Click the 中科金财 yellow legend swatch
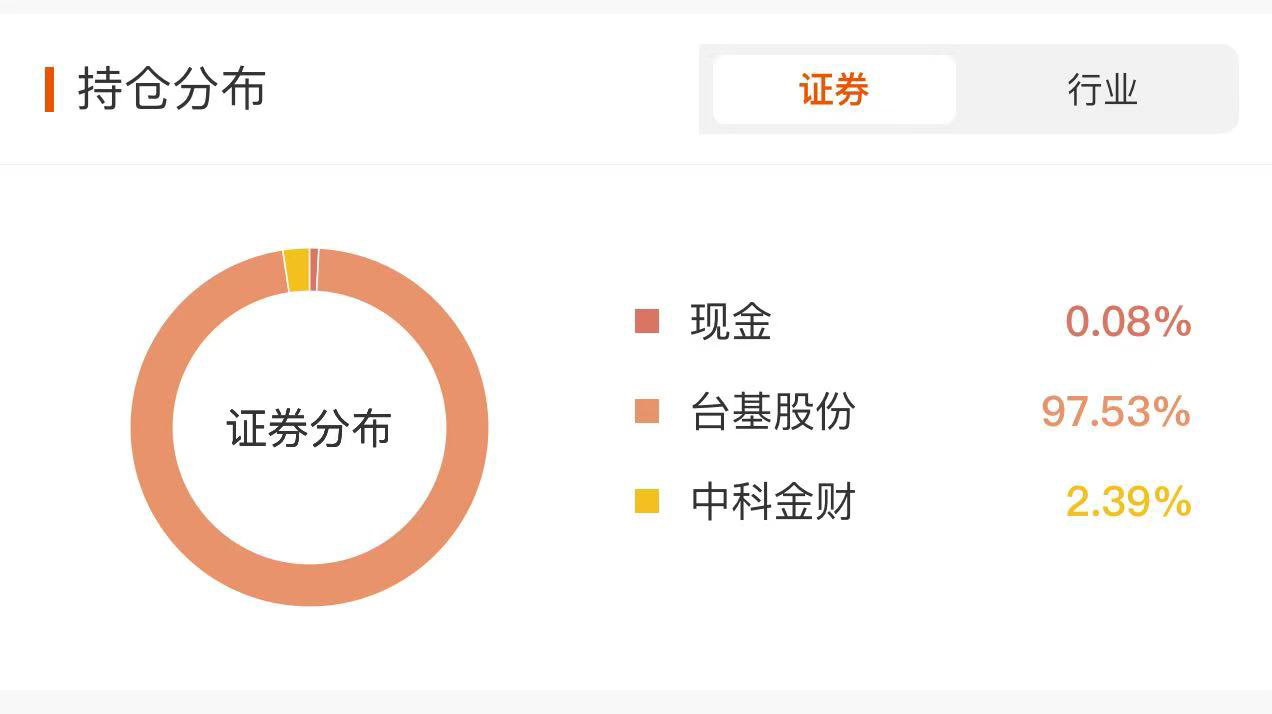This screenshot has width=1272, height=714. pos(647,501)
